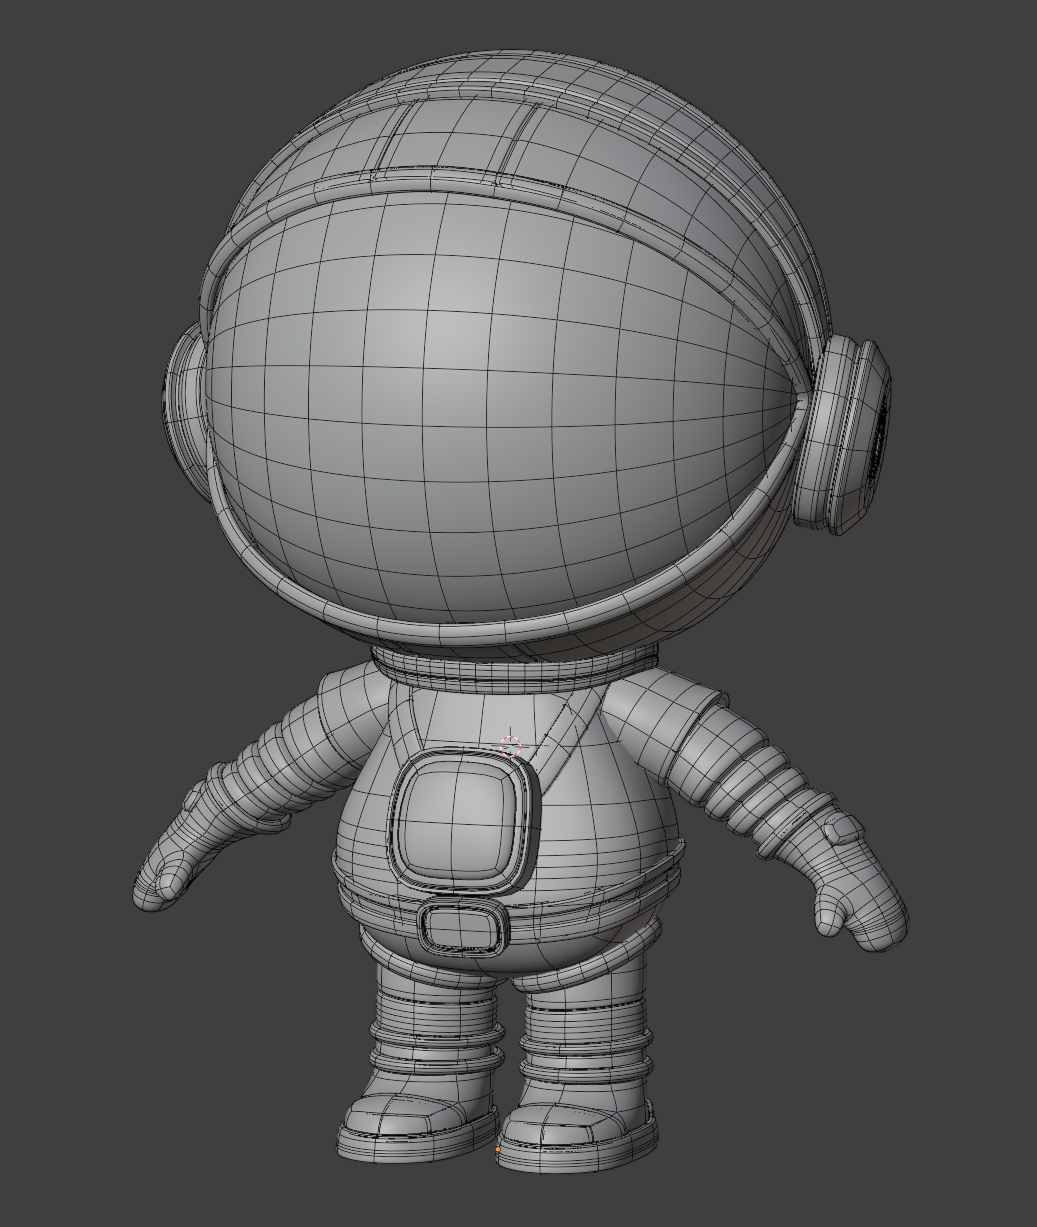The height and width of the screenshot is (1227, 1037).
Task: Click the ribbed neck ring under the helmet
Action: pos(515,664)
